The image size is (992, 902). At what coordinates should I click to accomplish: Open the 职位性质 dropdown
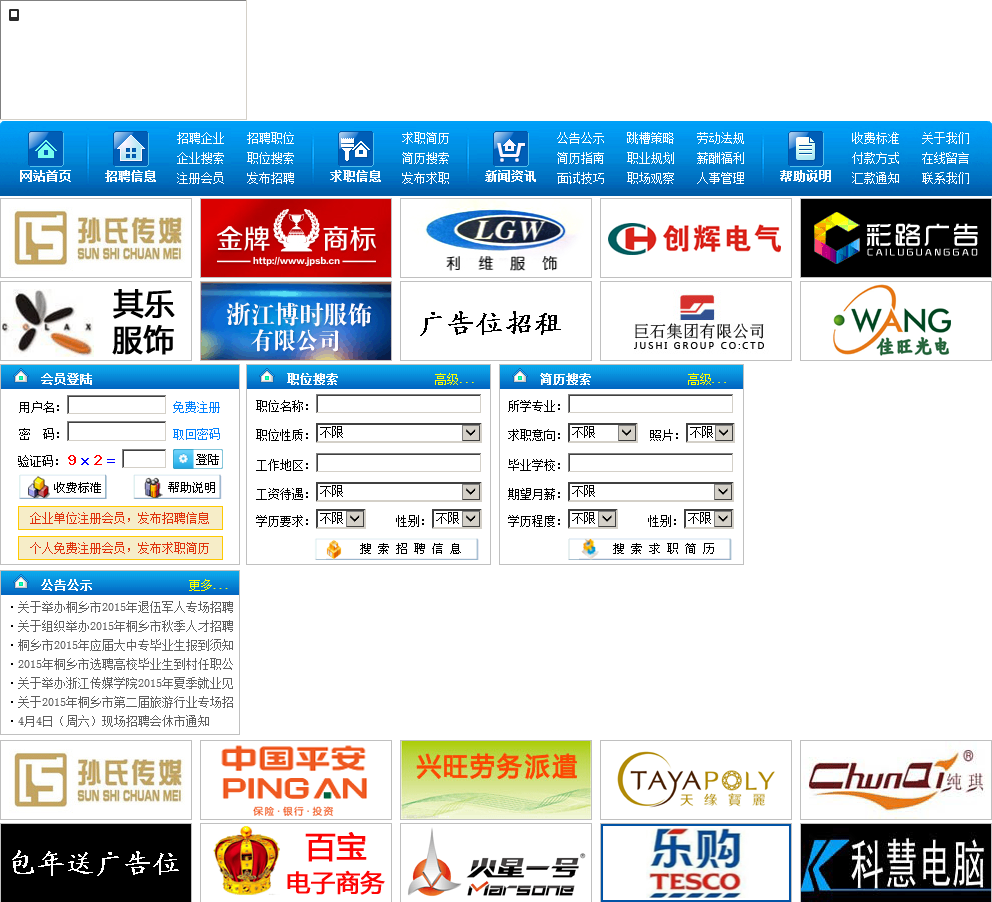(399, 433)
